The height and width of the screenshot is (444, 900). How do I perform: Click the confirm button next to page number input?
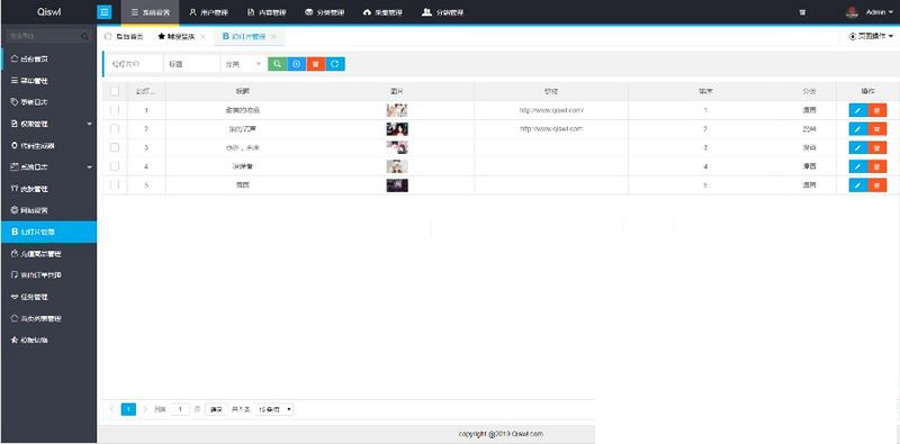coord(217,409)
